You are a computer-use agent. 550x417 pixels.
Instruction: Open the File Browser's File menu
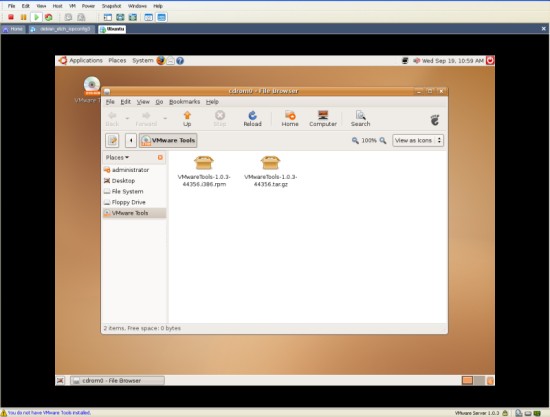[110, 102]
